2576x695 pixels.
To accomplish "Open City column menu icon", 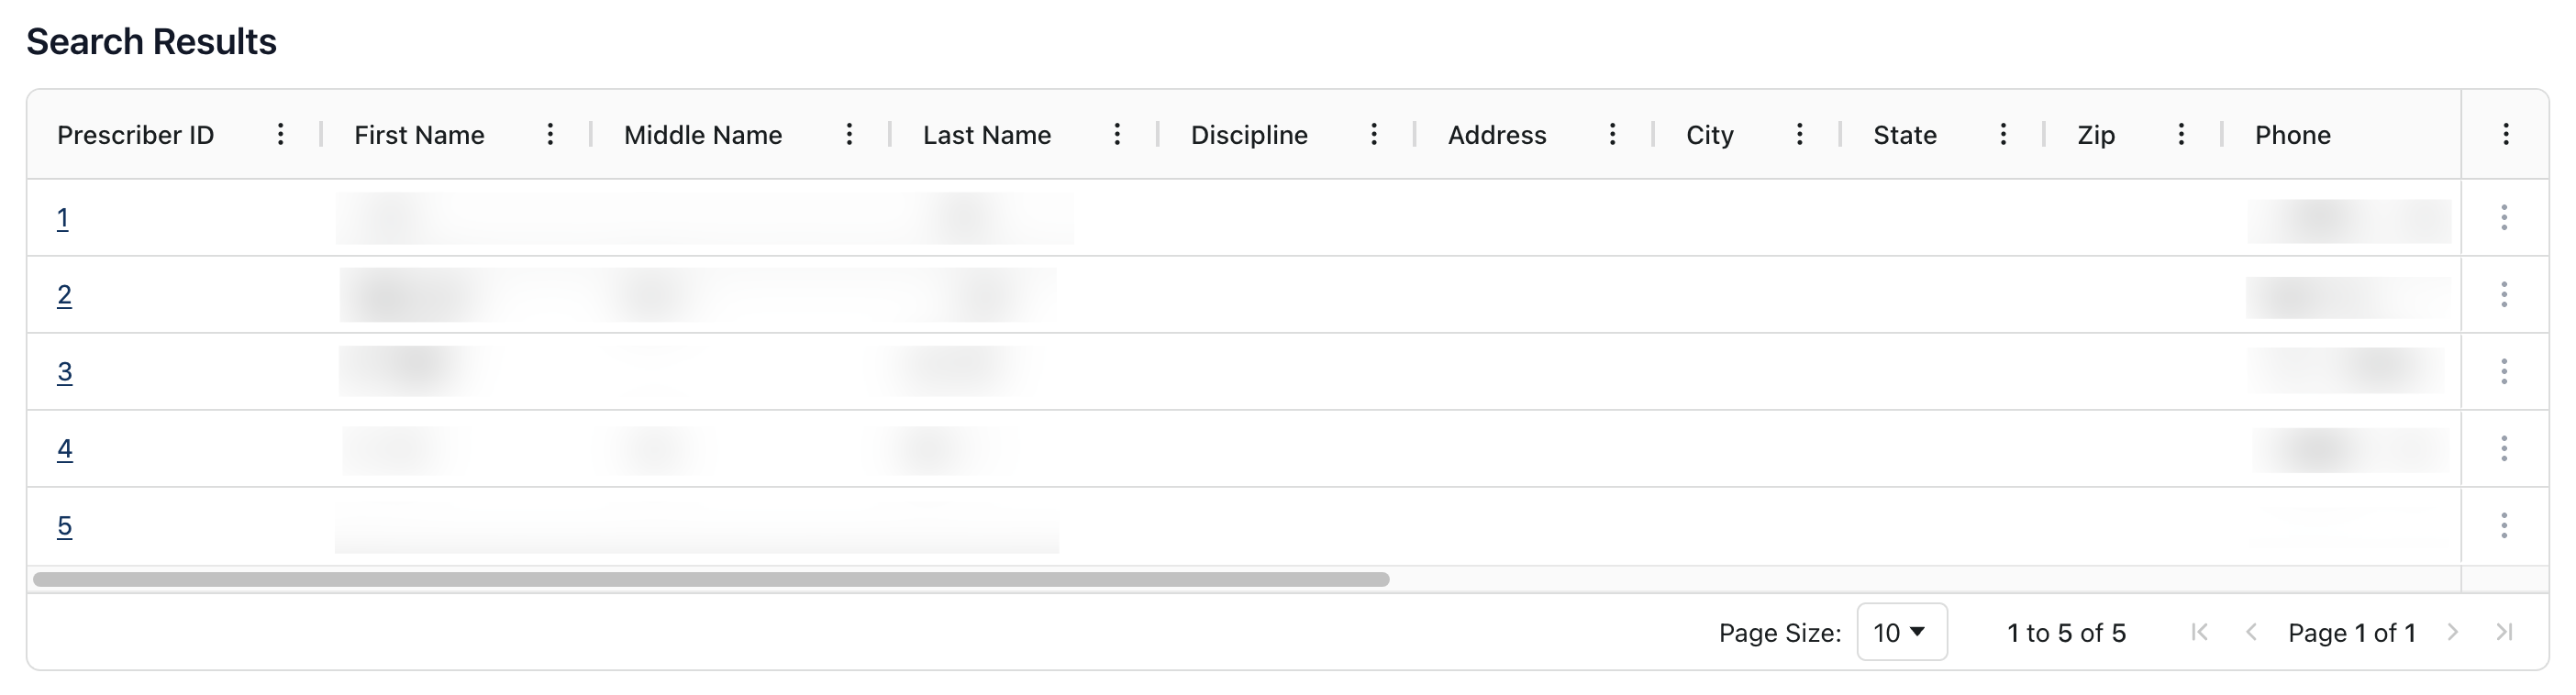I will (1799, 134).
